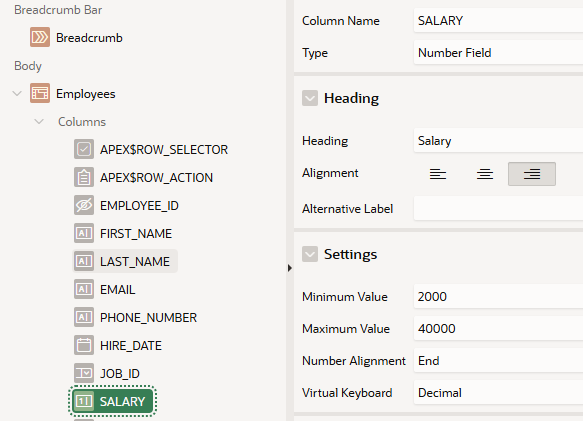Click the Number Alignment property label
This screenshot has height=421, width=583.
(x=354, y=361)
